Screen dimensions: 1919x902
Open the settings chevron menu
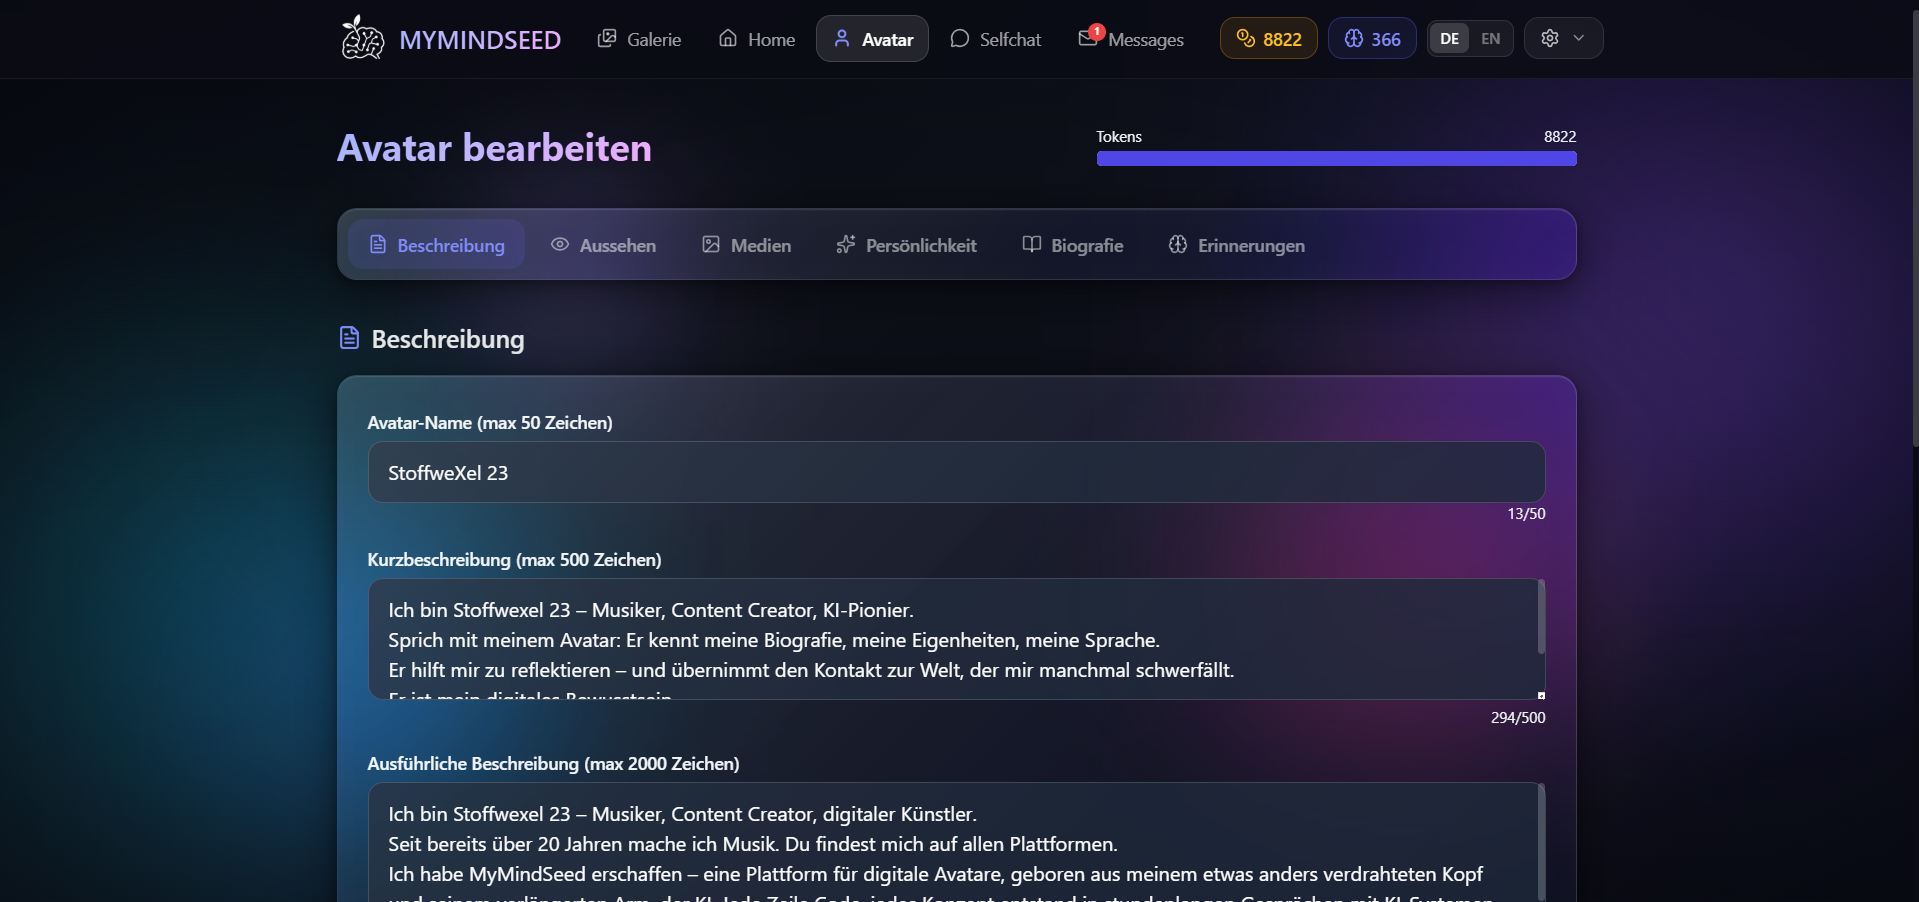click(1578, 38)
